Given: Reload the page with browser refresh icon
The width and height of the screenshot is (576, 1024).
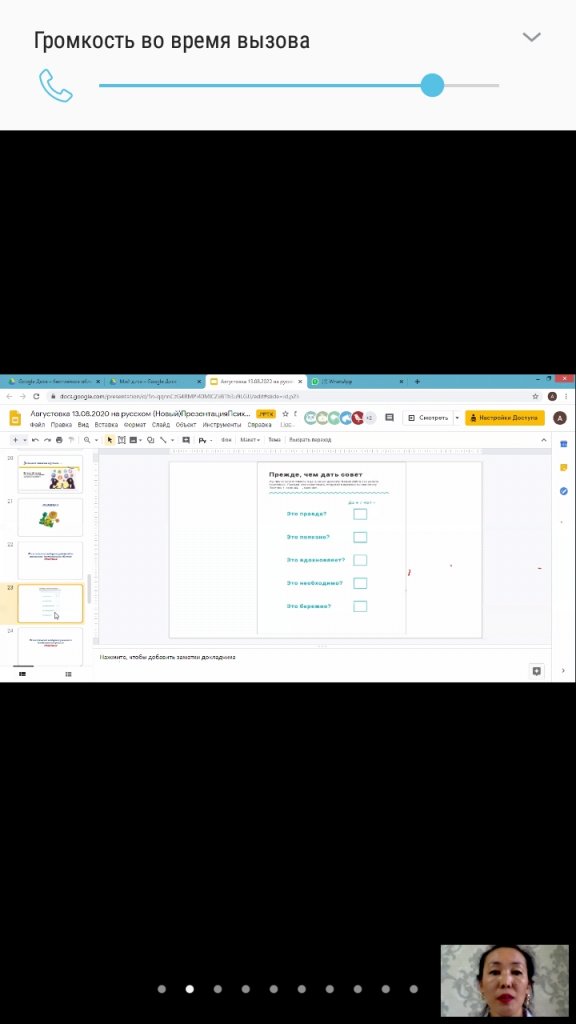Looking at the screenshot, I should click(36, 396).
